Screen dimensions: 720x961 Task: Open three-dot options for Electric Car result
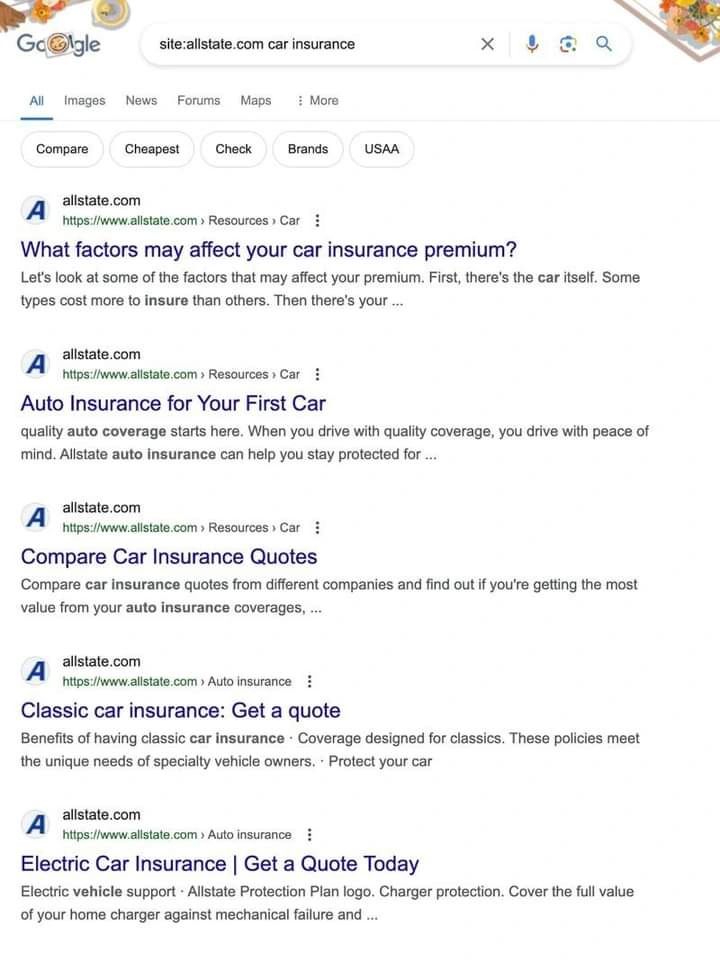[309, 835]
